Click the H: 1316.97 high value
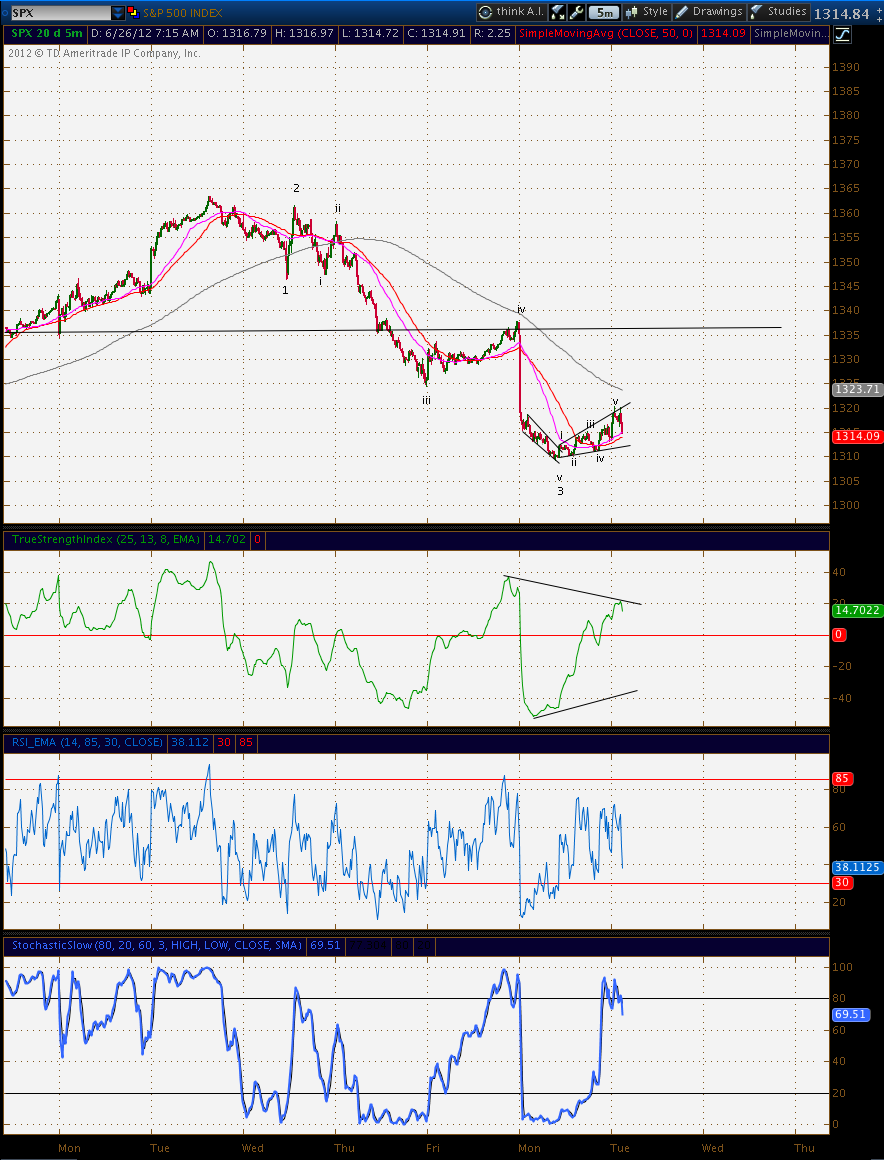884x1160 pixels. 303,33
